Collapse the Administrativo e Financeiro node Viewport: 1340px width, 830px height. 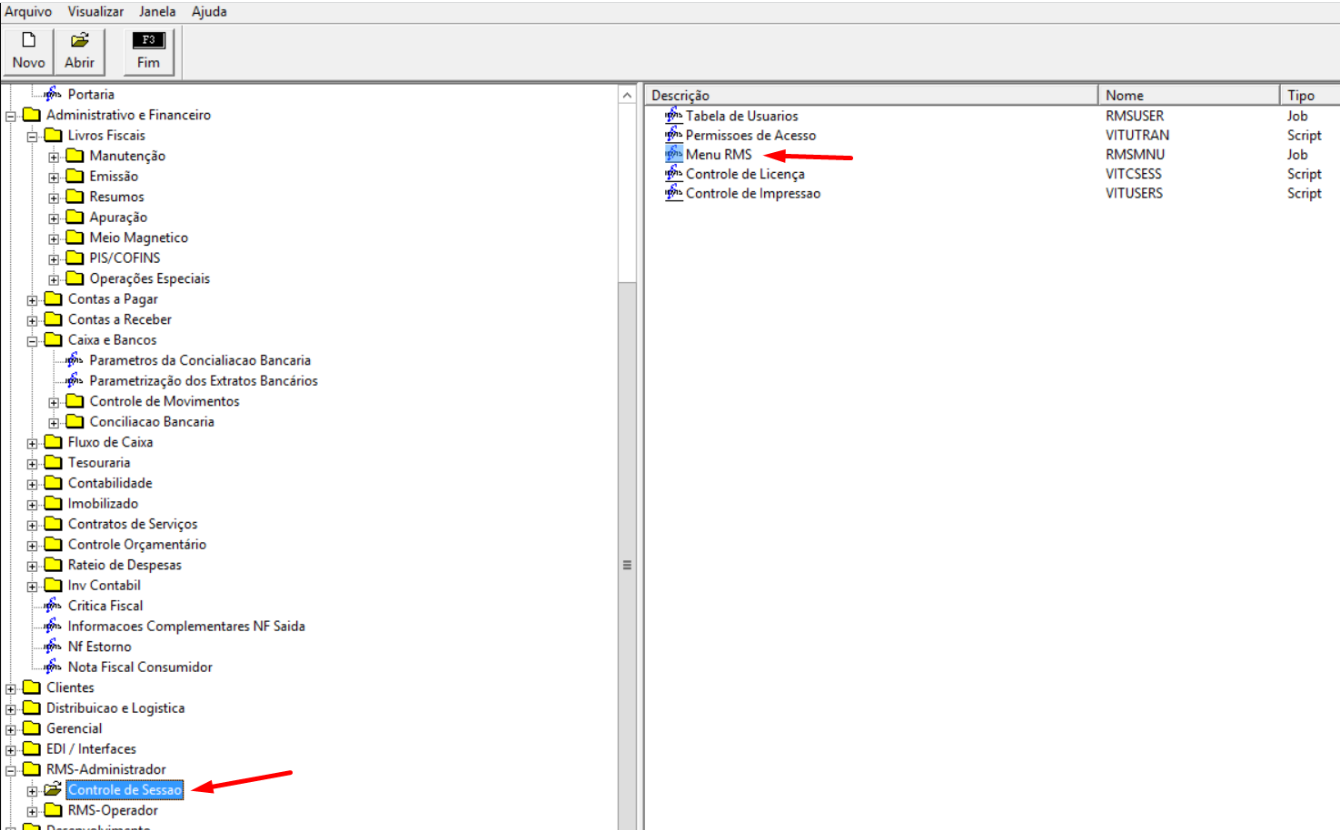[x=11, y=116]
